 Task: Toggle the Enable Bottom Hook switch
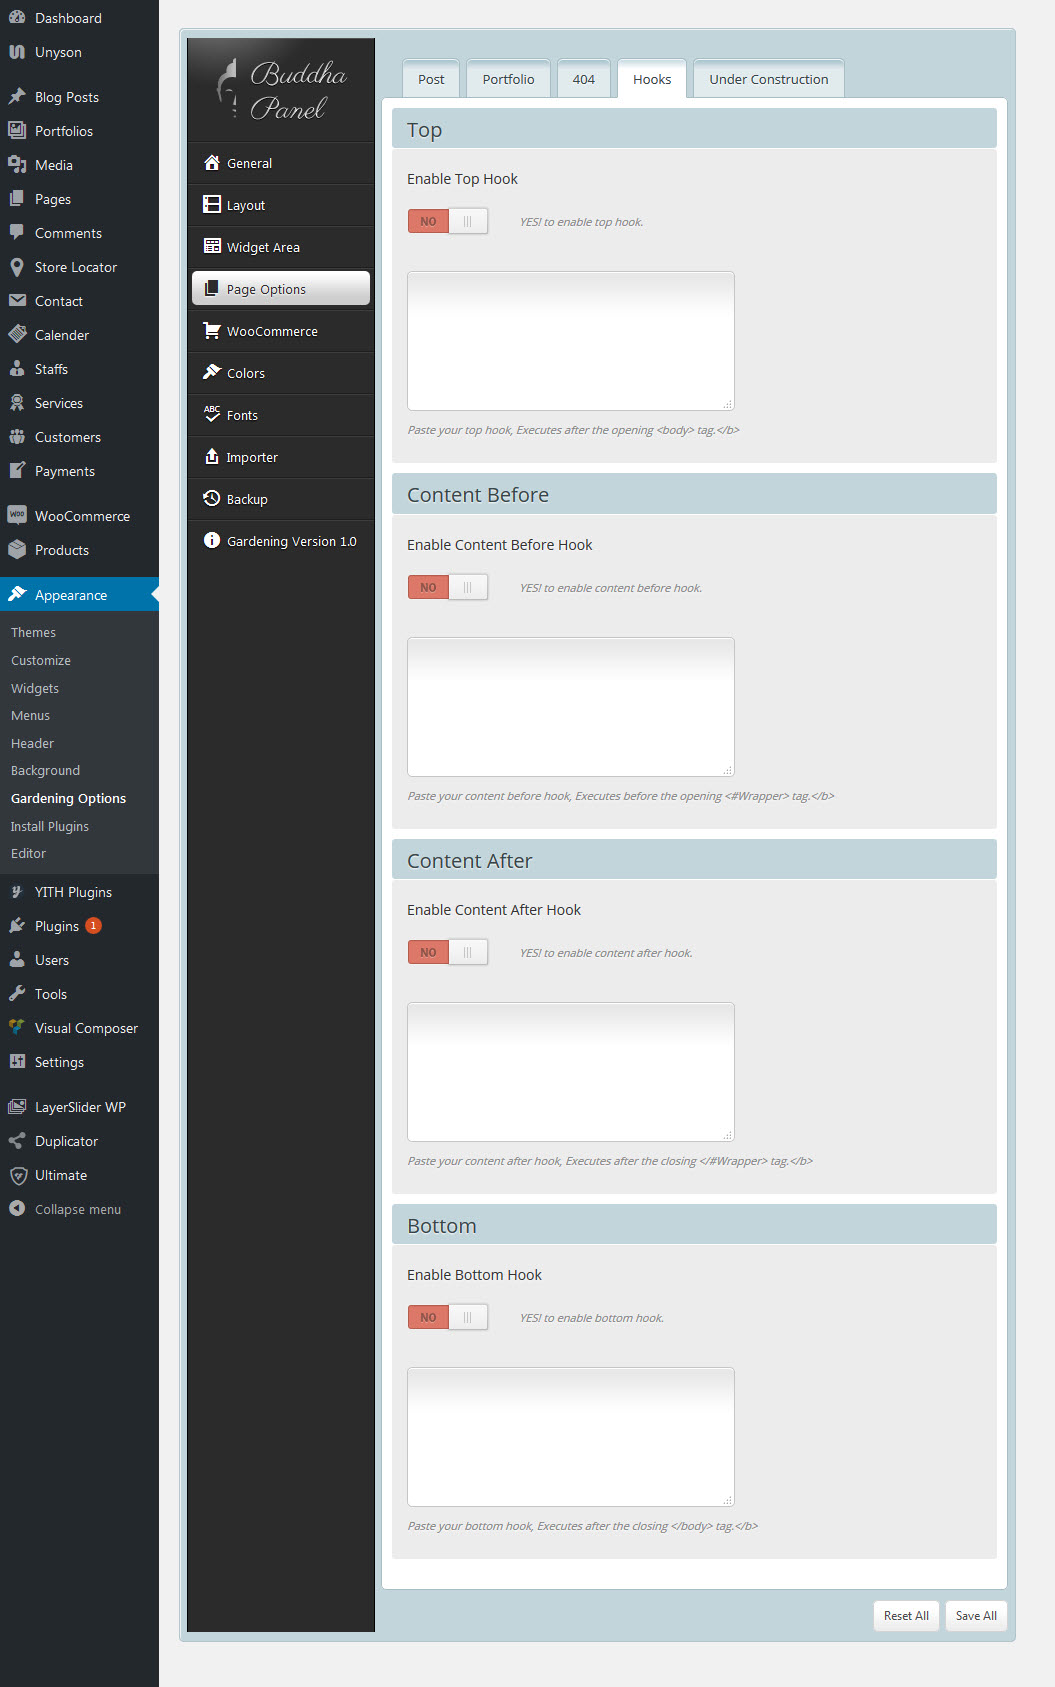(x=448, y=1318)
